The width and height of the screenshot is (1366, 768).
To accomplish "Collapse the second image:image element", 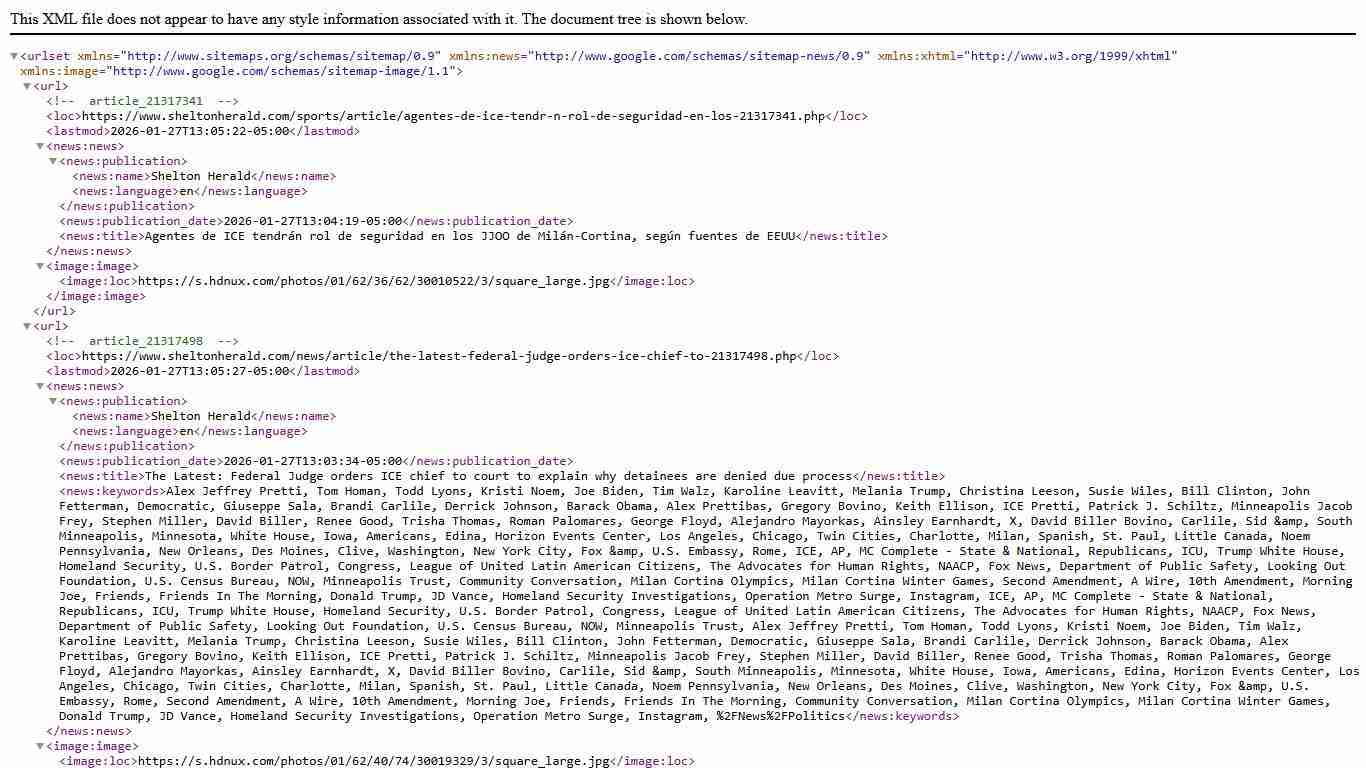I will coord(37,746).
